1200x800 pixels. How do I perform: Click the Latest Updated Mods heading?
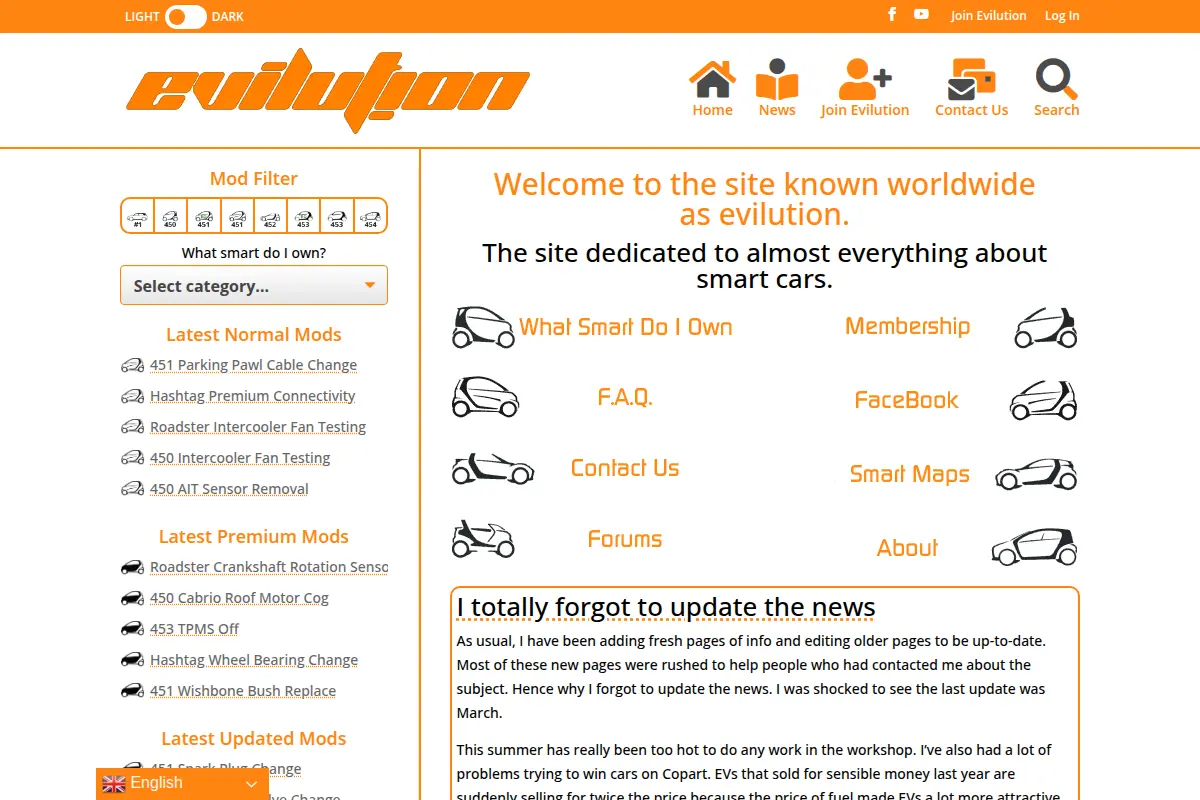pyautogui.click(x=254, y=739)
